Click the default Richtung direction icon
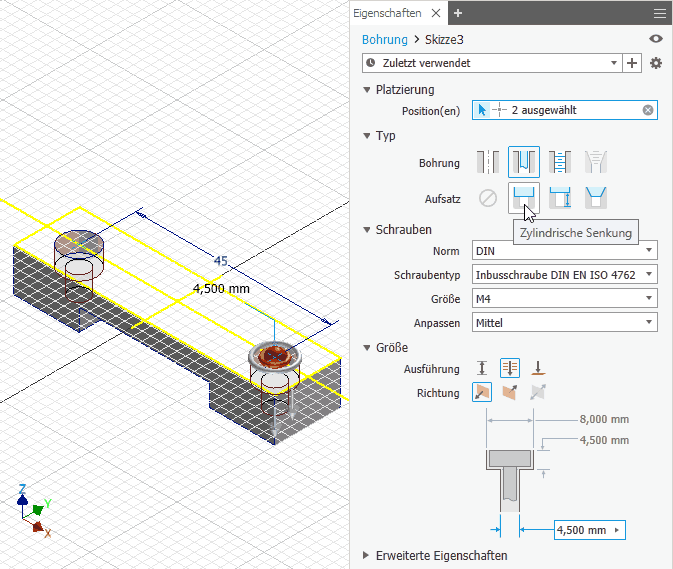Screen dimensions: 673x569 click(x=482, y=393)
